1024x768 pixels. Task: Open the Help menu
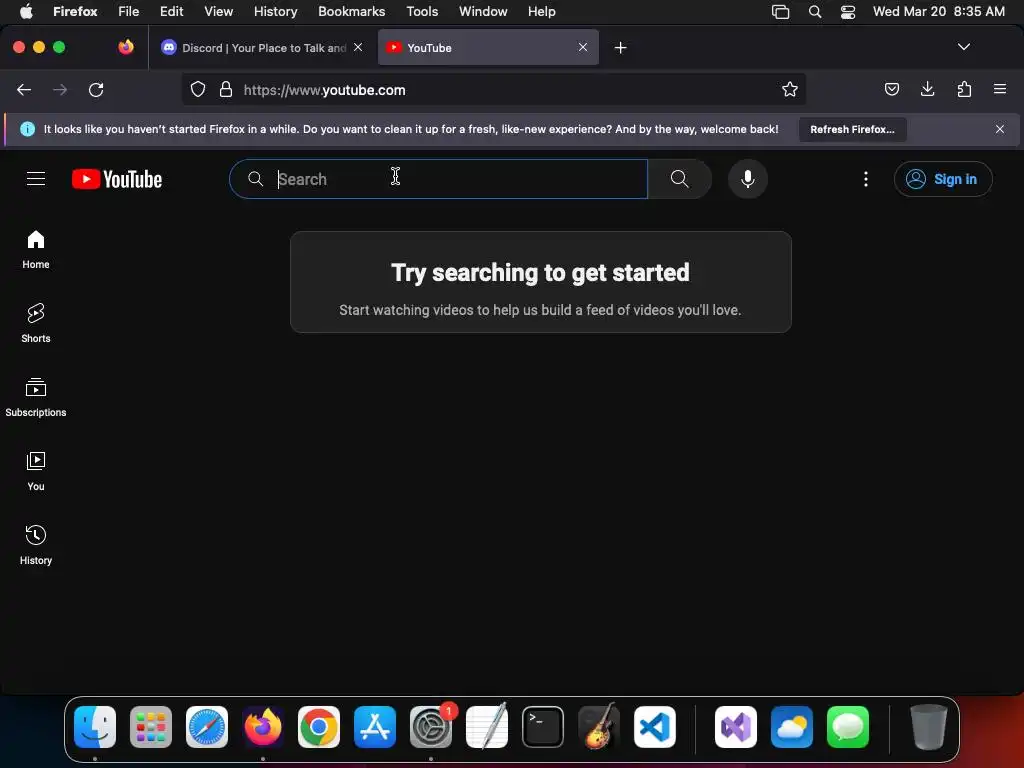click(541, 11)
